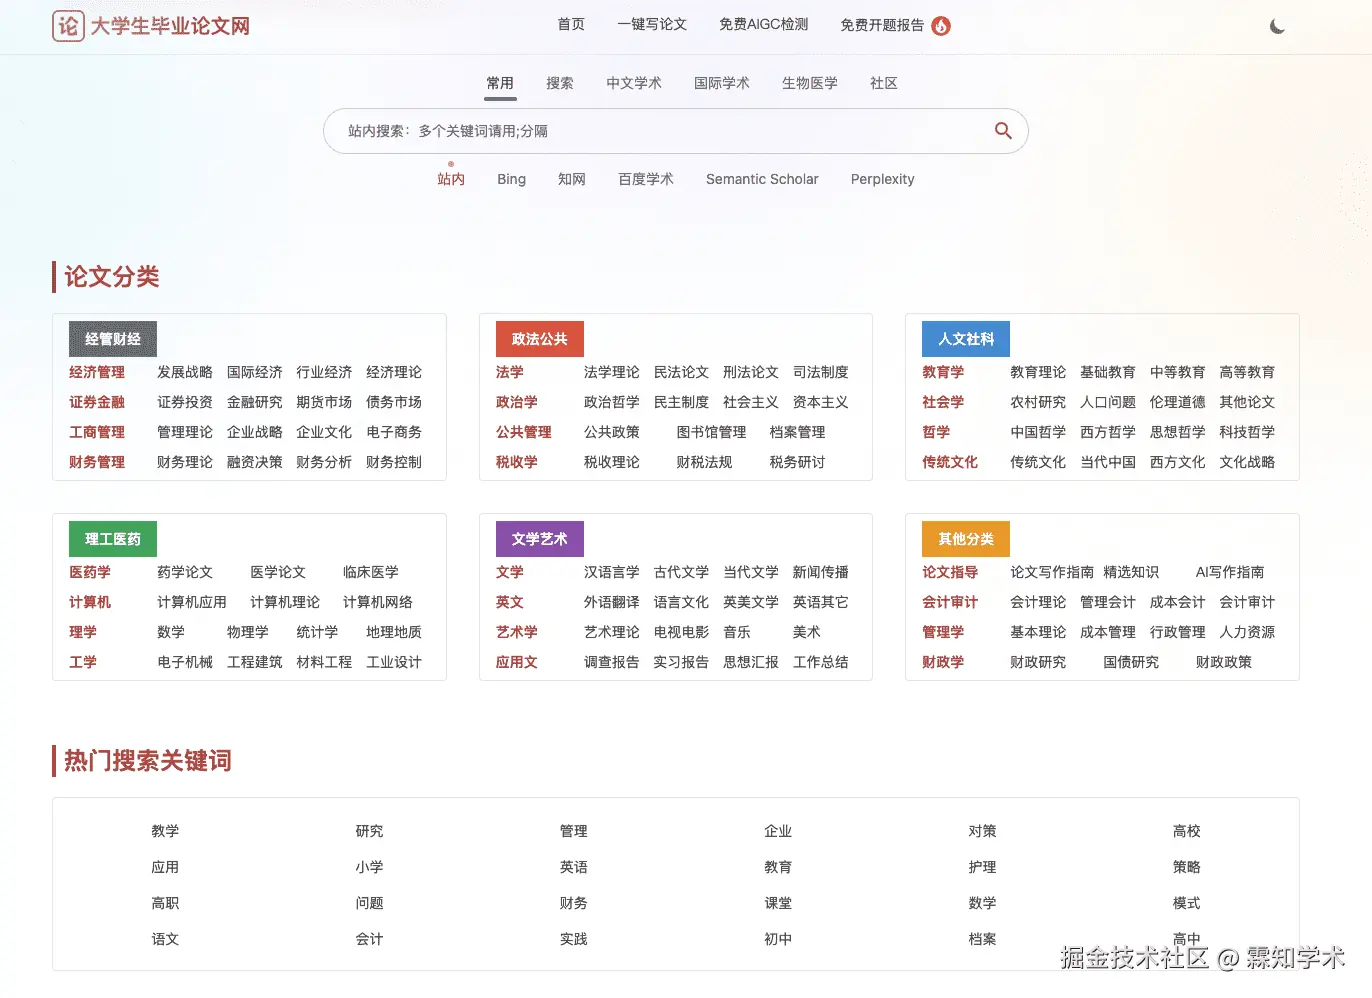The image size is (1372, 998).
Task: Select the Bing search source
Action: coord(511,179)
